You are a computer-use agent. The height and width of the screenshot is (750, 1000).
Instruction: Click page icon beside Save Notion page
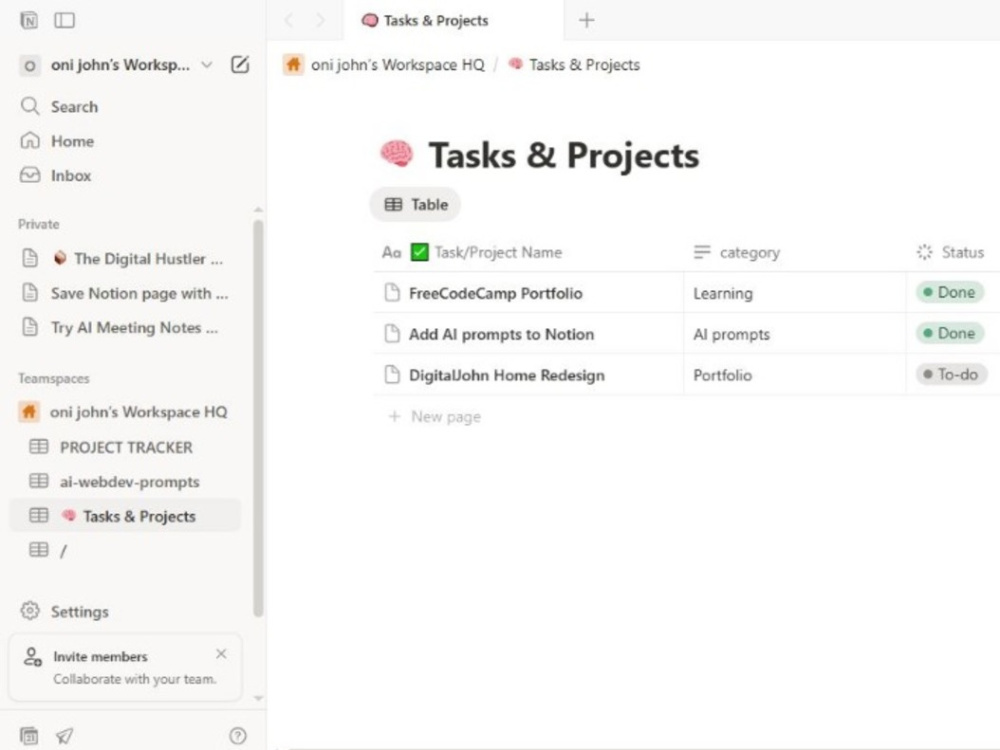click(30, 293)
